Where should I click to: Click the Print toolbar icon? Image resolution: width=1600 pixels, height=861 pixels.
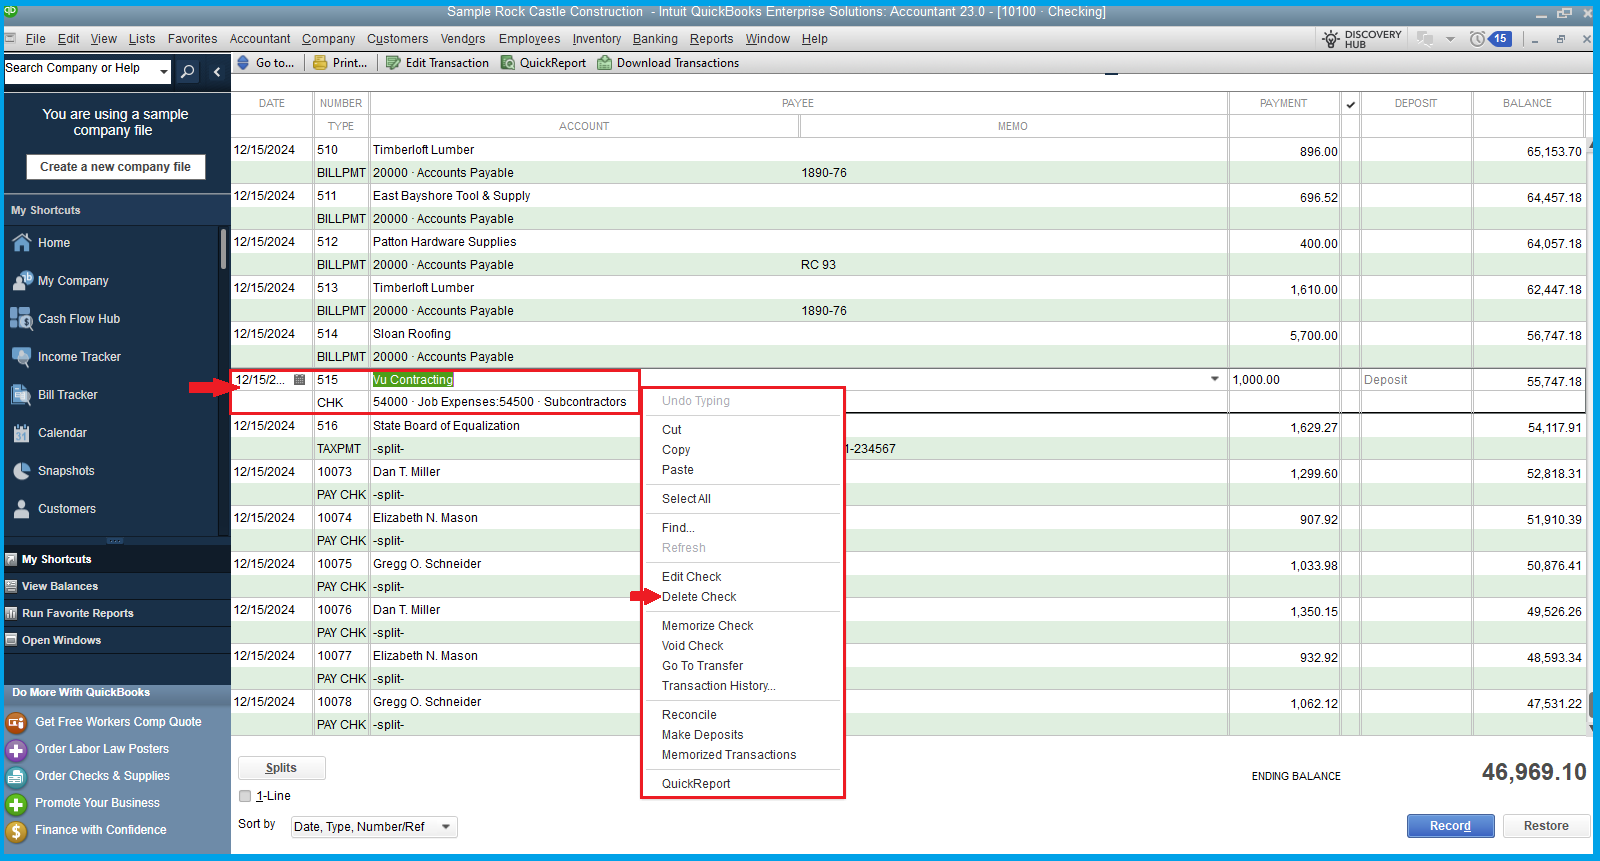click(x=320, y=63)
